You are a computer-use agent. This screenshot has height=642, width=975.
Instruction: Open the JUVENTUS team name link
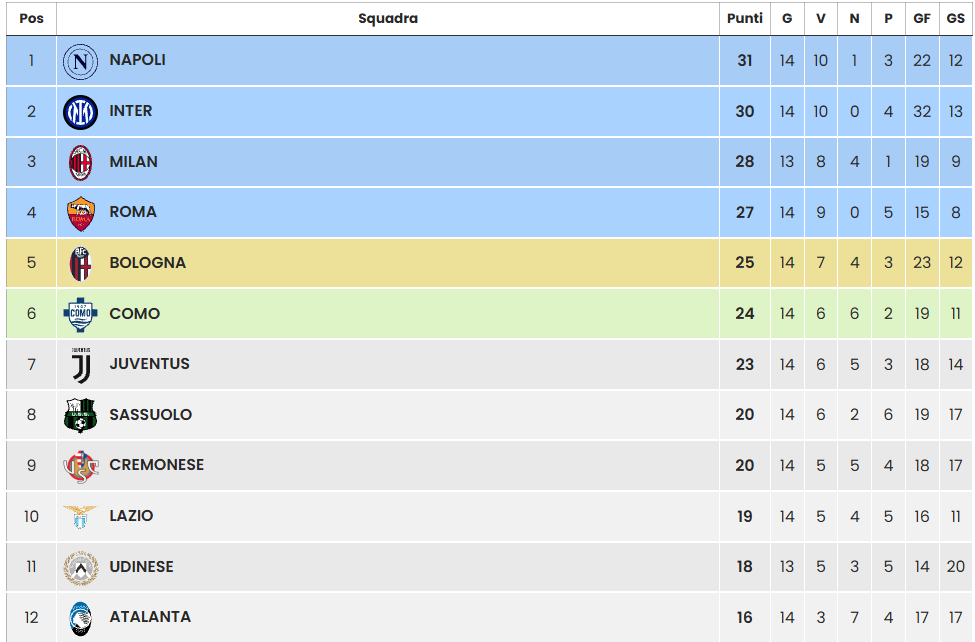tap(149, 364)
